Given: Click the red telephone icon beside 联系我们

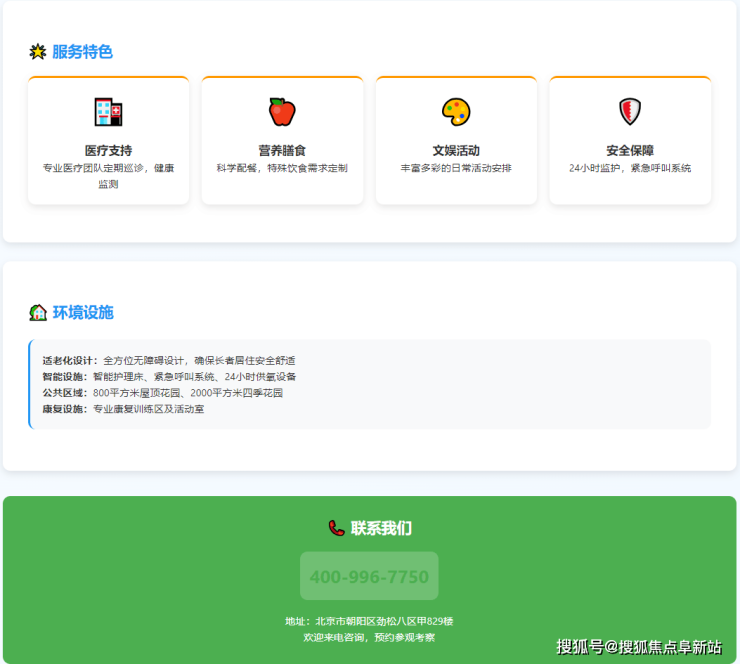Looking at the screenshot, I should [336, 528].
